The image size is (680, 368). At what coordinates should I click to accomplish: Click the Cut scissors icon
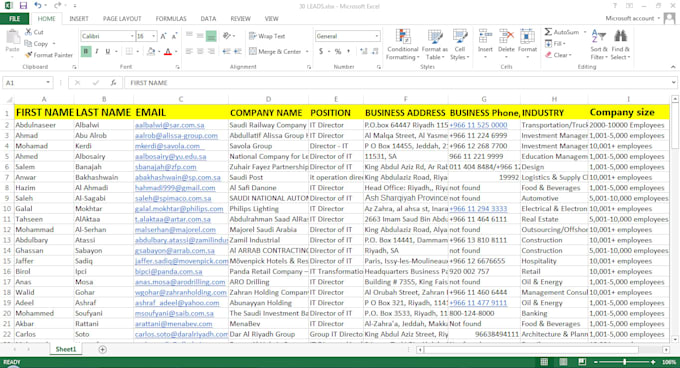[x=29, y=32]
